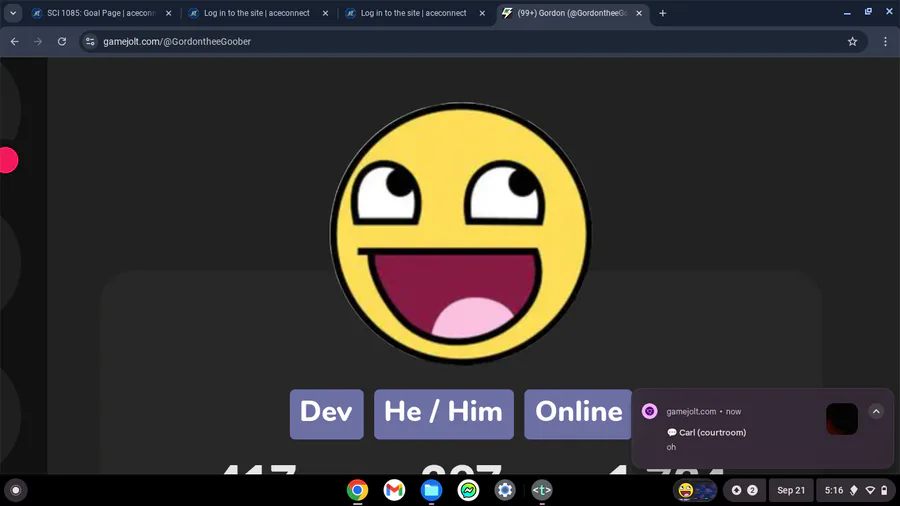Open notification count tray showing 2
Viewport: 900px width, 506px height.
tap(744, 490)
